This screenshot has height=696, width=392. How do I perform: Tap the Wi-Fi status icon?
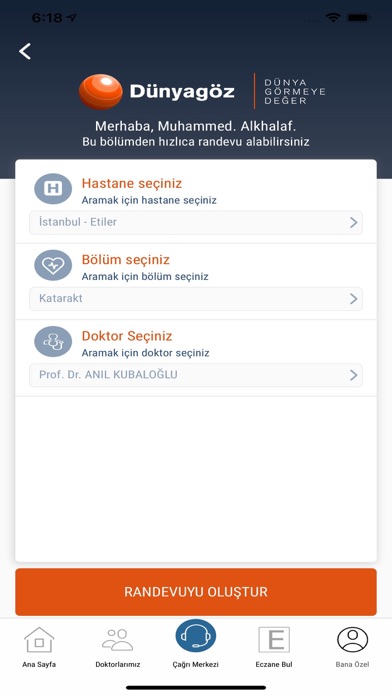pos(333,18)
